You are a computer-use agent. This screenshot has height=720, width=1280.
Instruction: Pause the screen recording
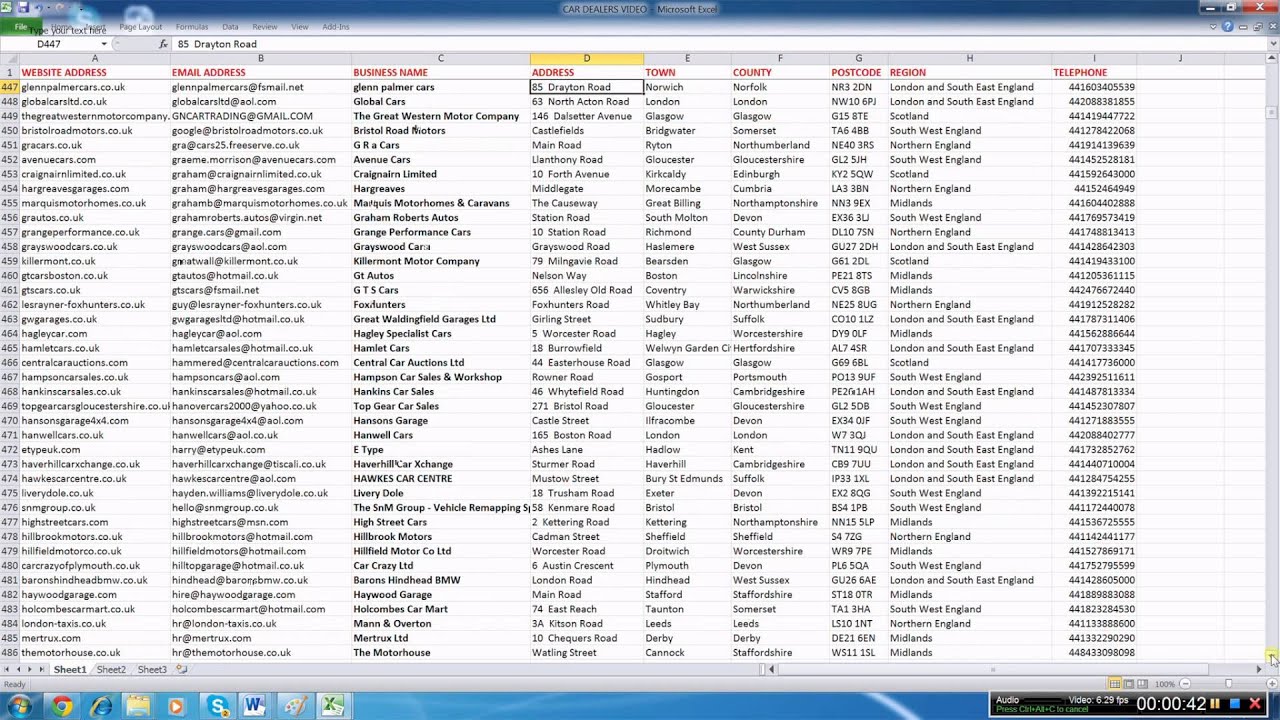point(1216,704)
